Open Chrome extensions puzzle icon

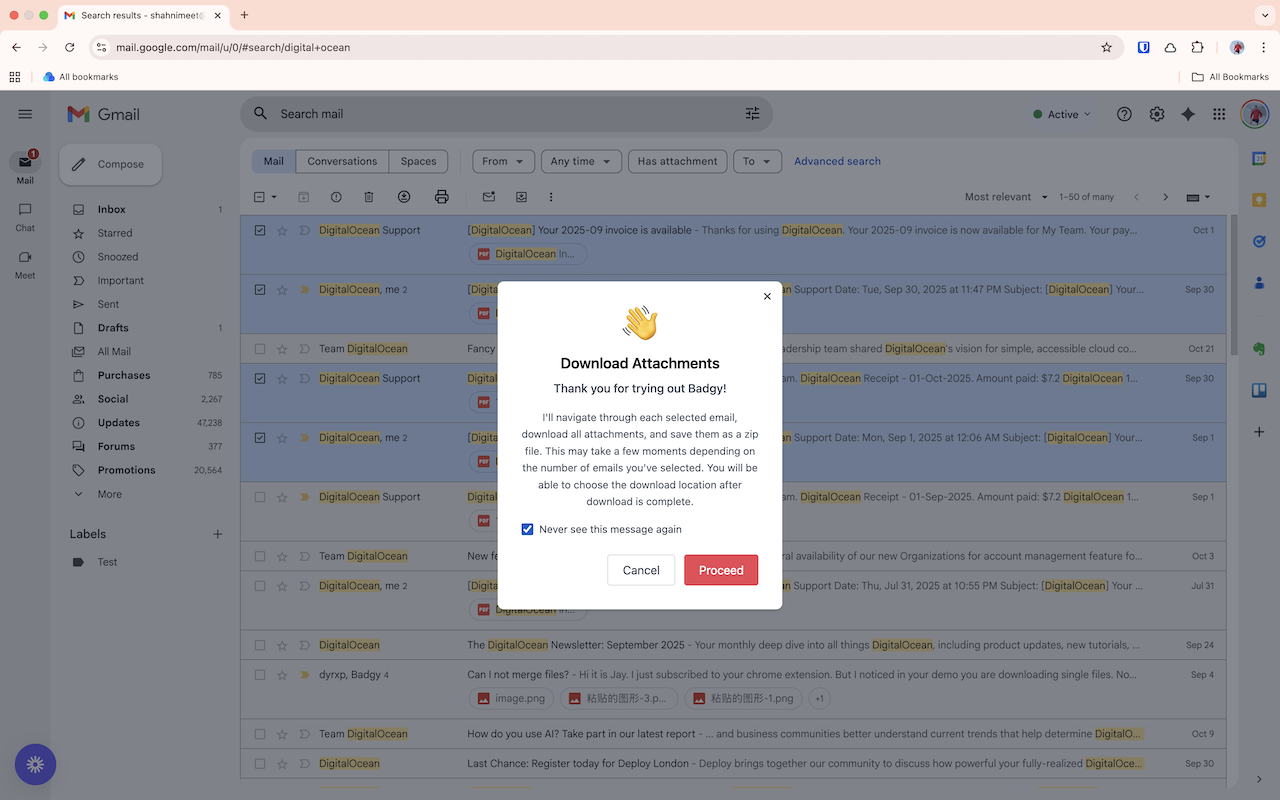pyautogui.click(x=1197, y=47)
